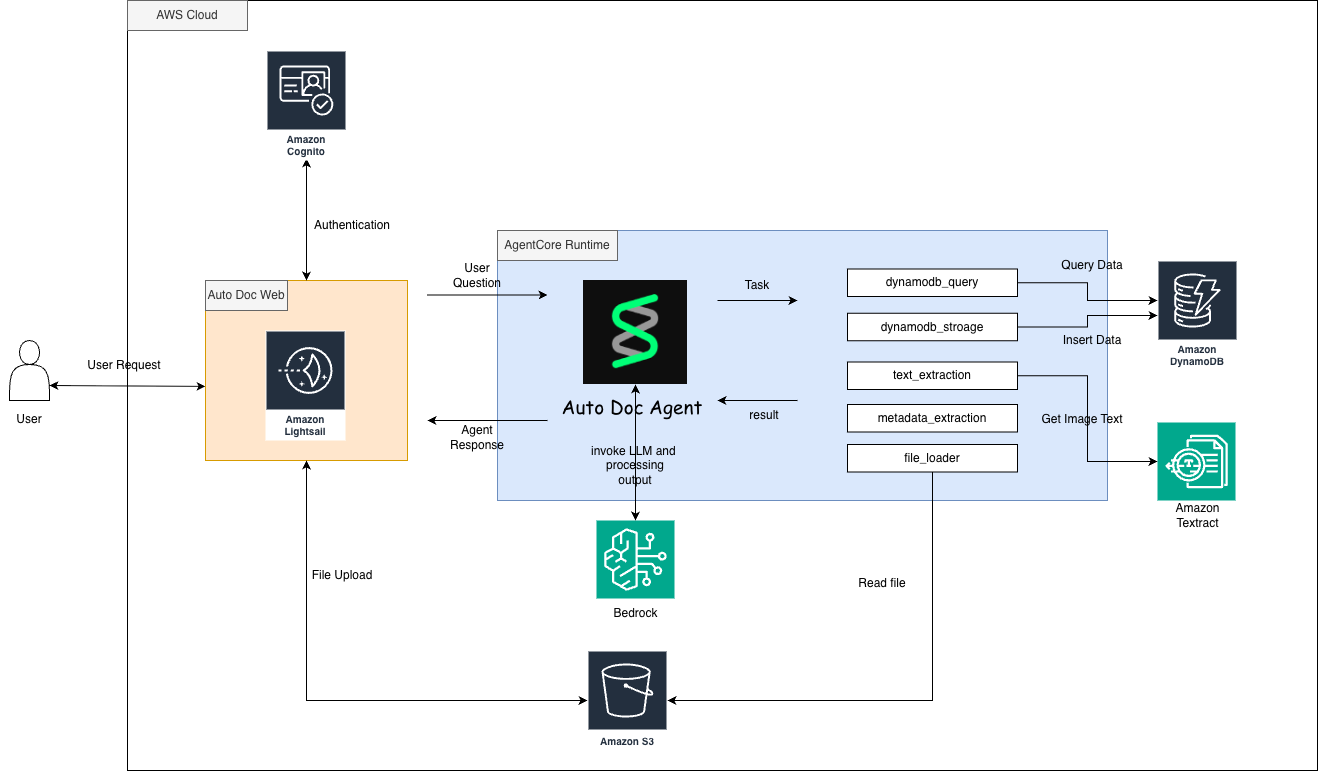Screen dimensions: 1319x772
Task: Click the Auto Doc Agent title text
Action: pos(632,407)
